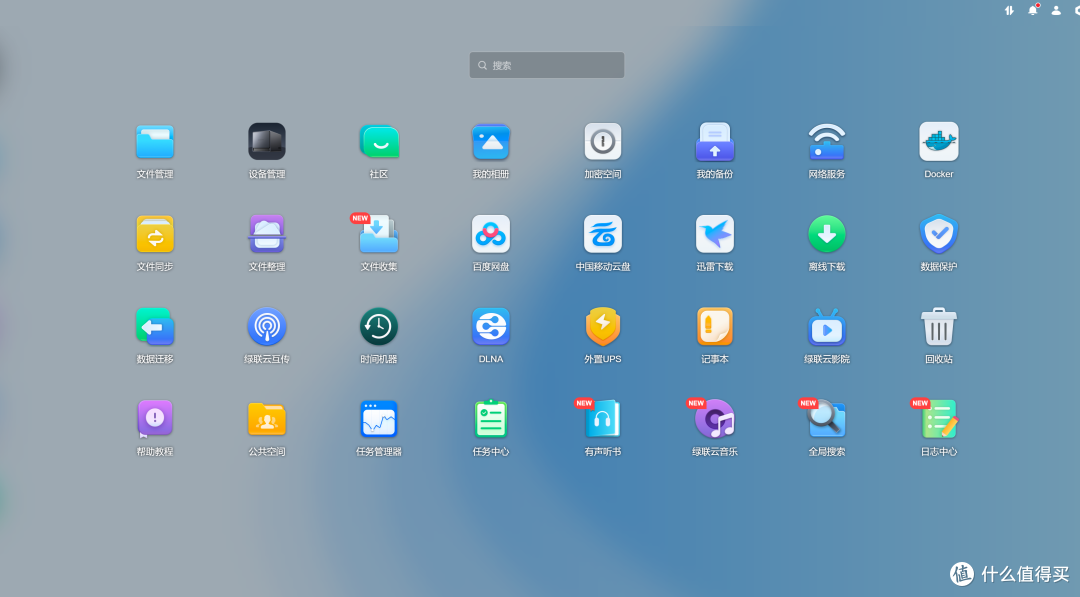Launch 有声听书 audiobook app
This screenshot has width=1080, height=597.
(x=603, y=419)
